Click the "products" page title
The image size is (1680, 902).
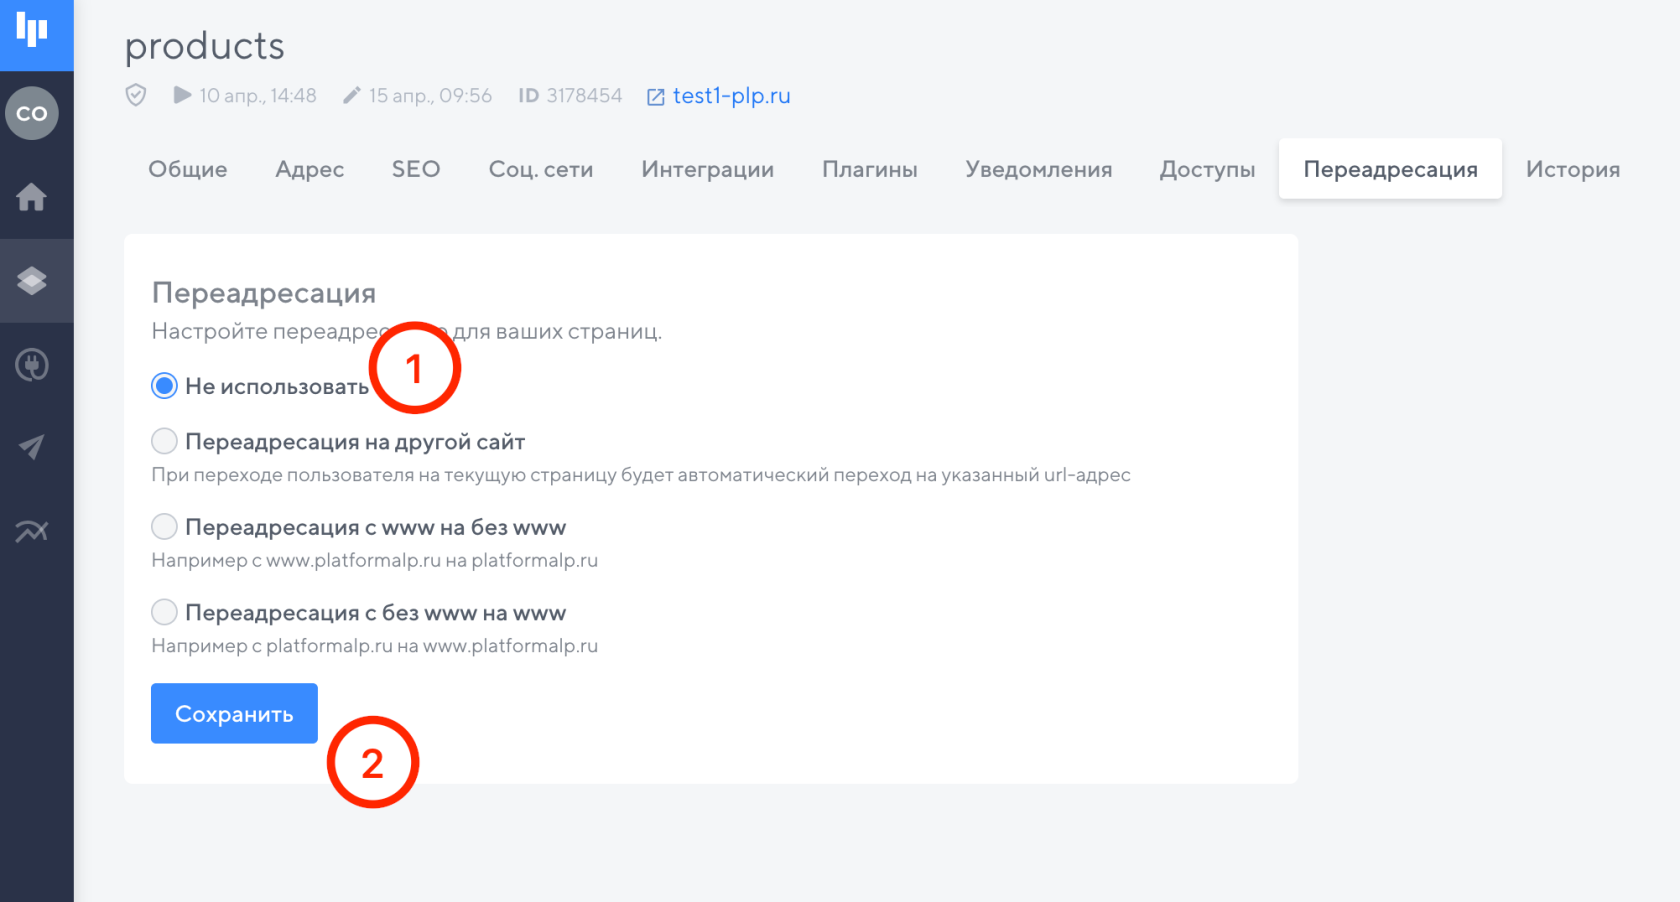[205, 46]
